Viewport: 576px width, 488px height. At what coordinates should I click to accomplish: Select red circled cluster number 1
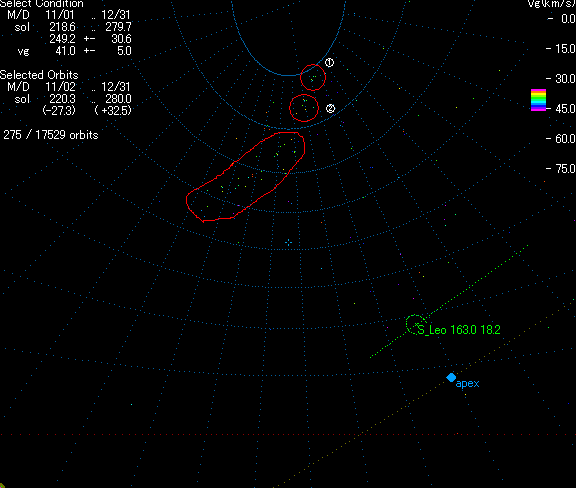313,77
